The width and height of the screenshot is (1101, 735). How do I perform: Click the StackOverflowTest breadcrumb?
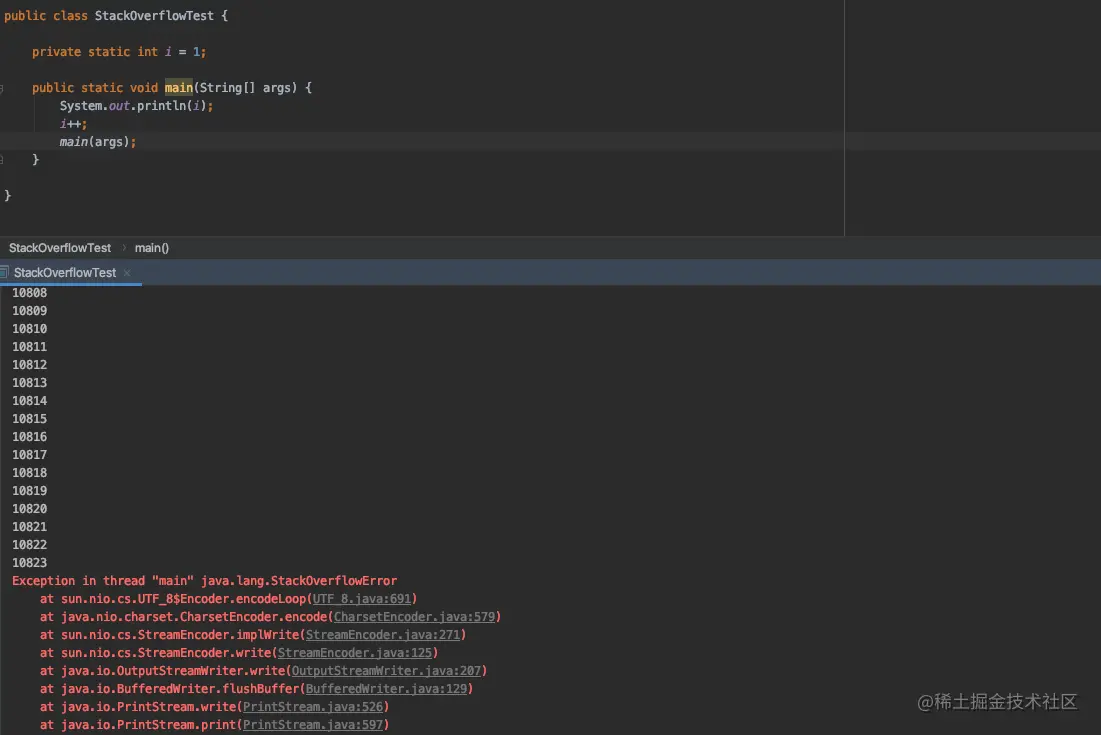(60, 248)
